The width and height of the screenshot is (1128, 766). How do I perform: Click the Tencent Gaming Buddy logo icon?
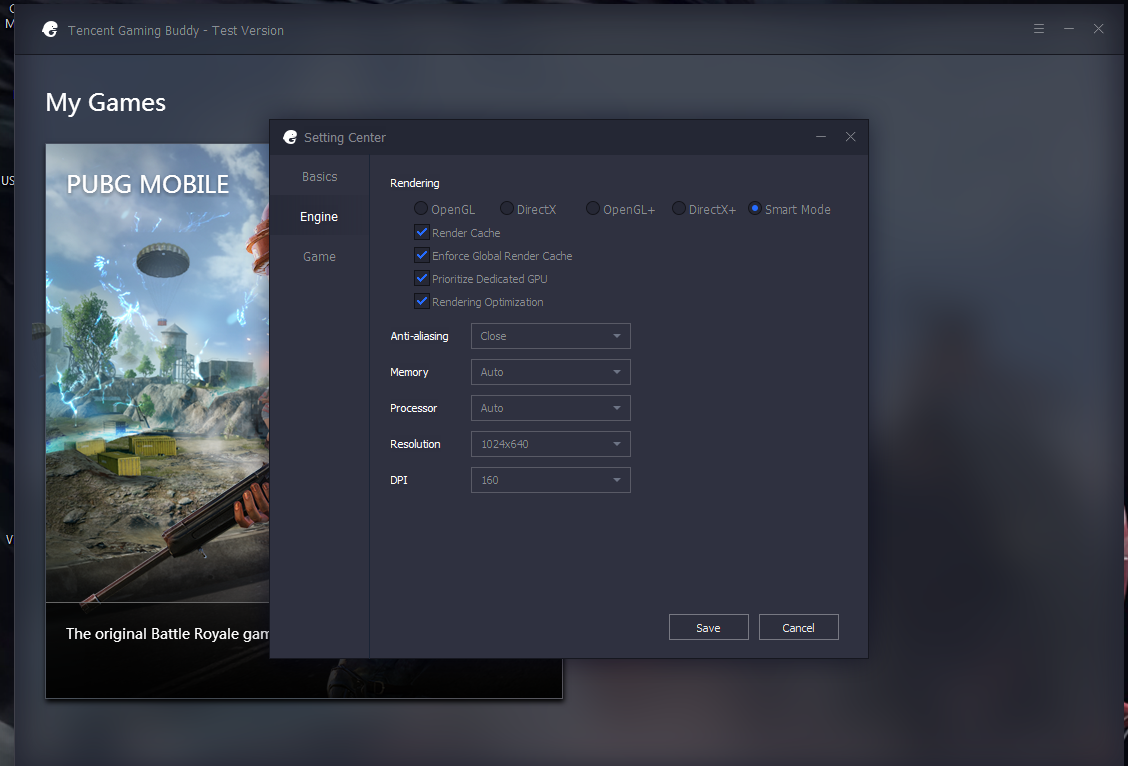[x=50, y=29]
